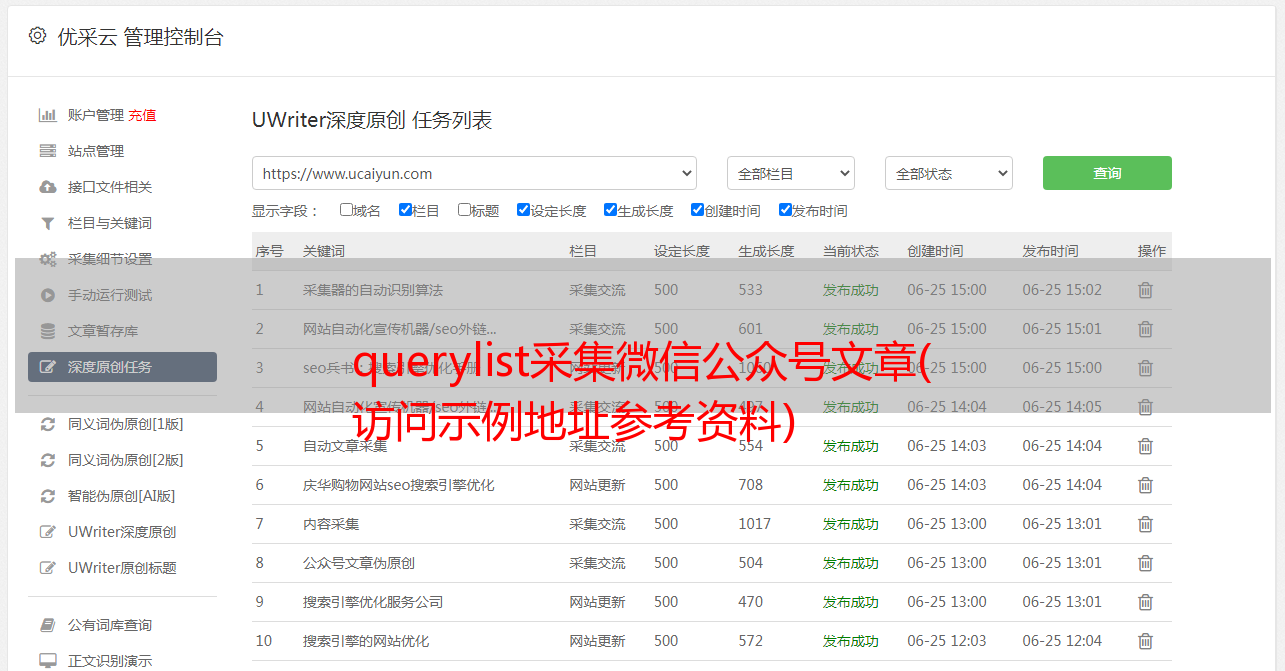
Task: Click the publish time 06-25 12:04
Action: (x=1062, y=641)
